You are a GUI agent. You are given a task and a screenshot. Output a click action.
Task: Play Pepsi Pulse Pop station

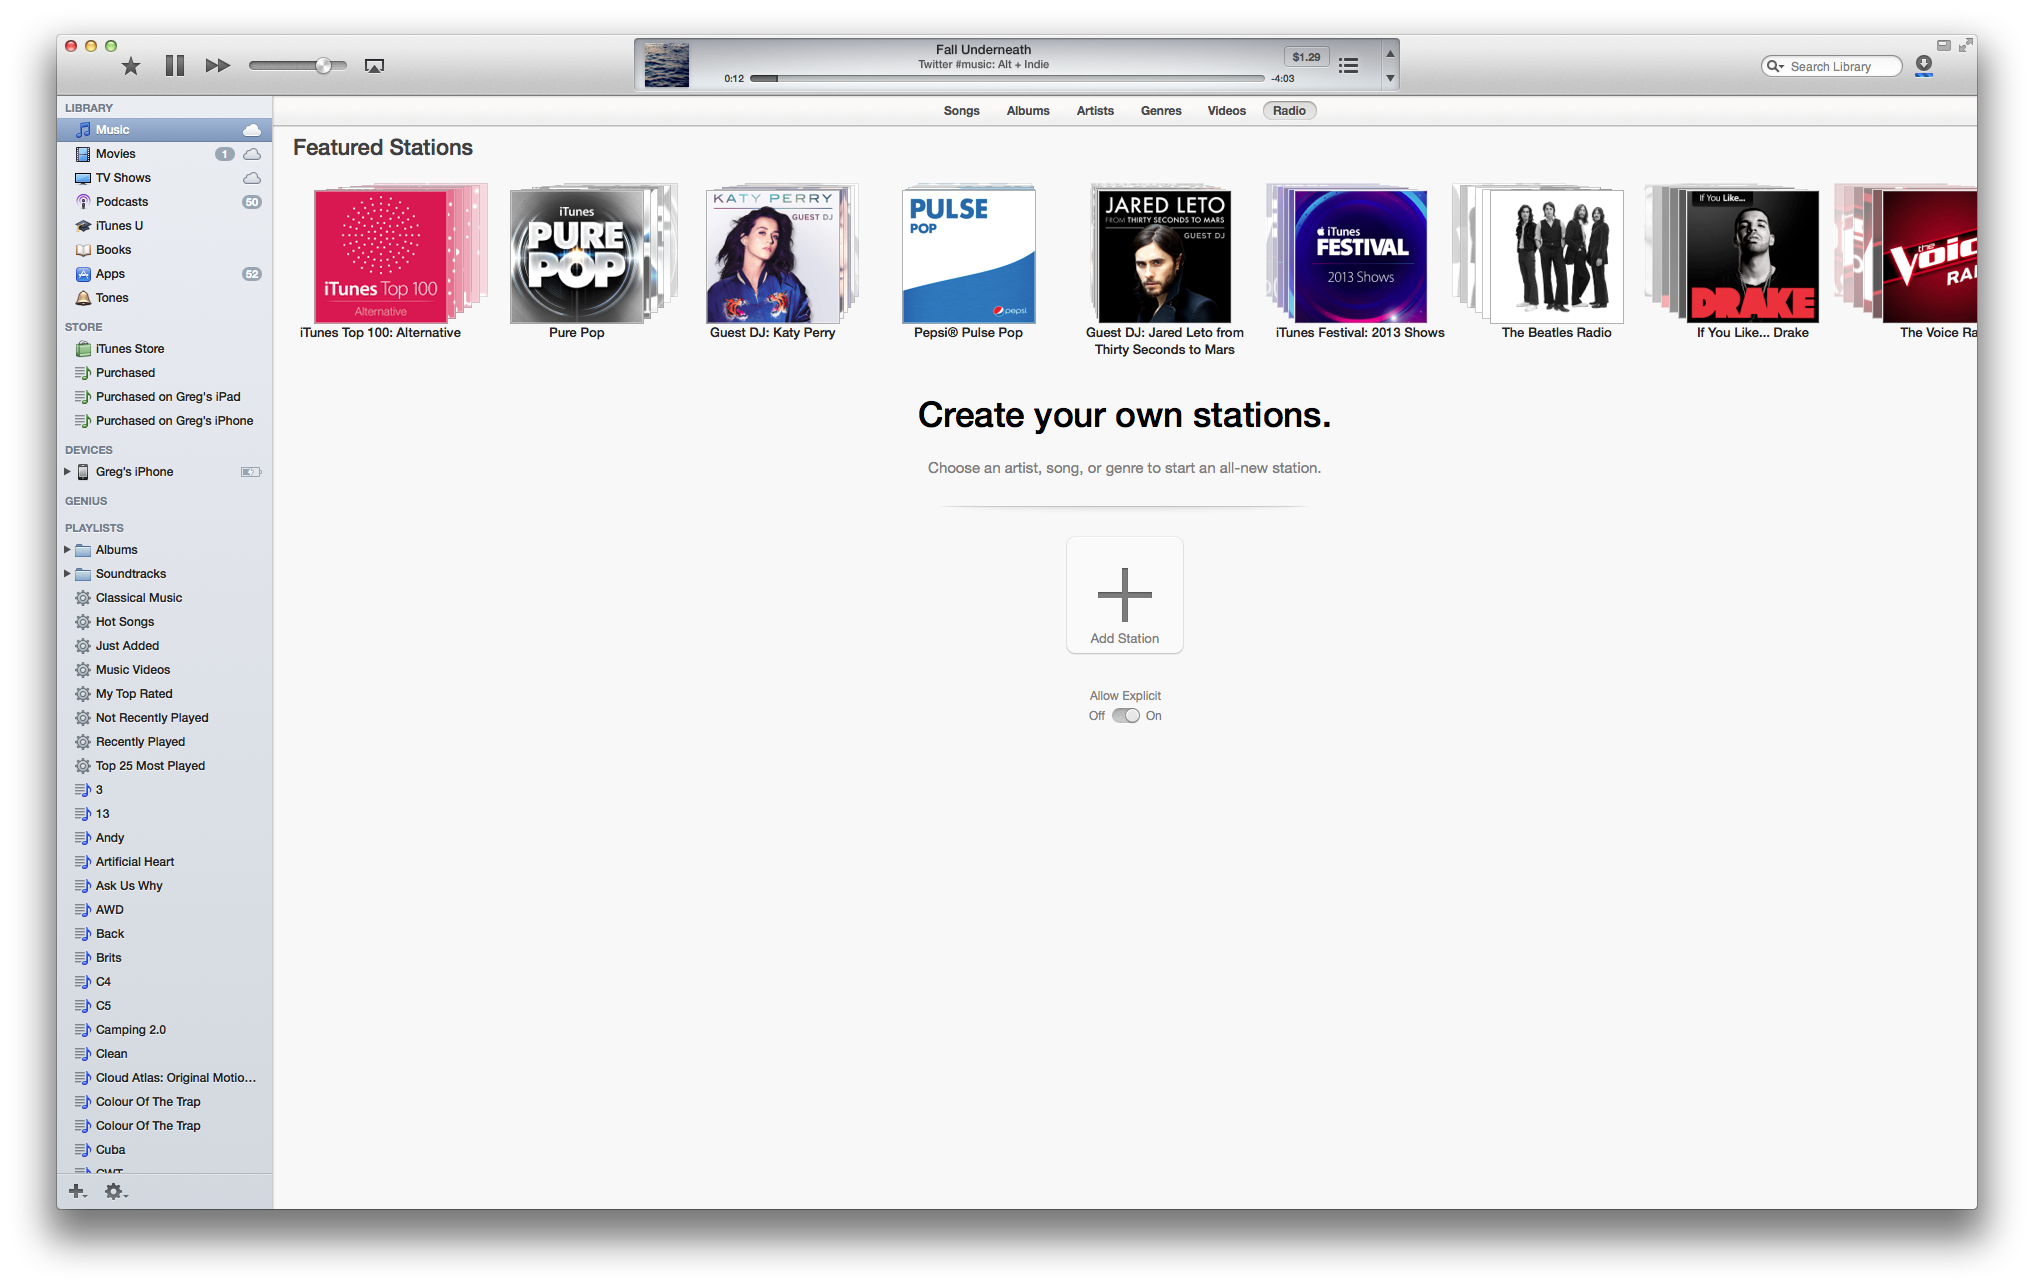point(968,256)
